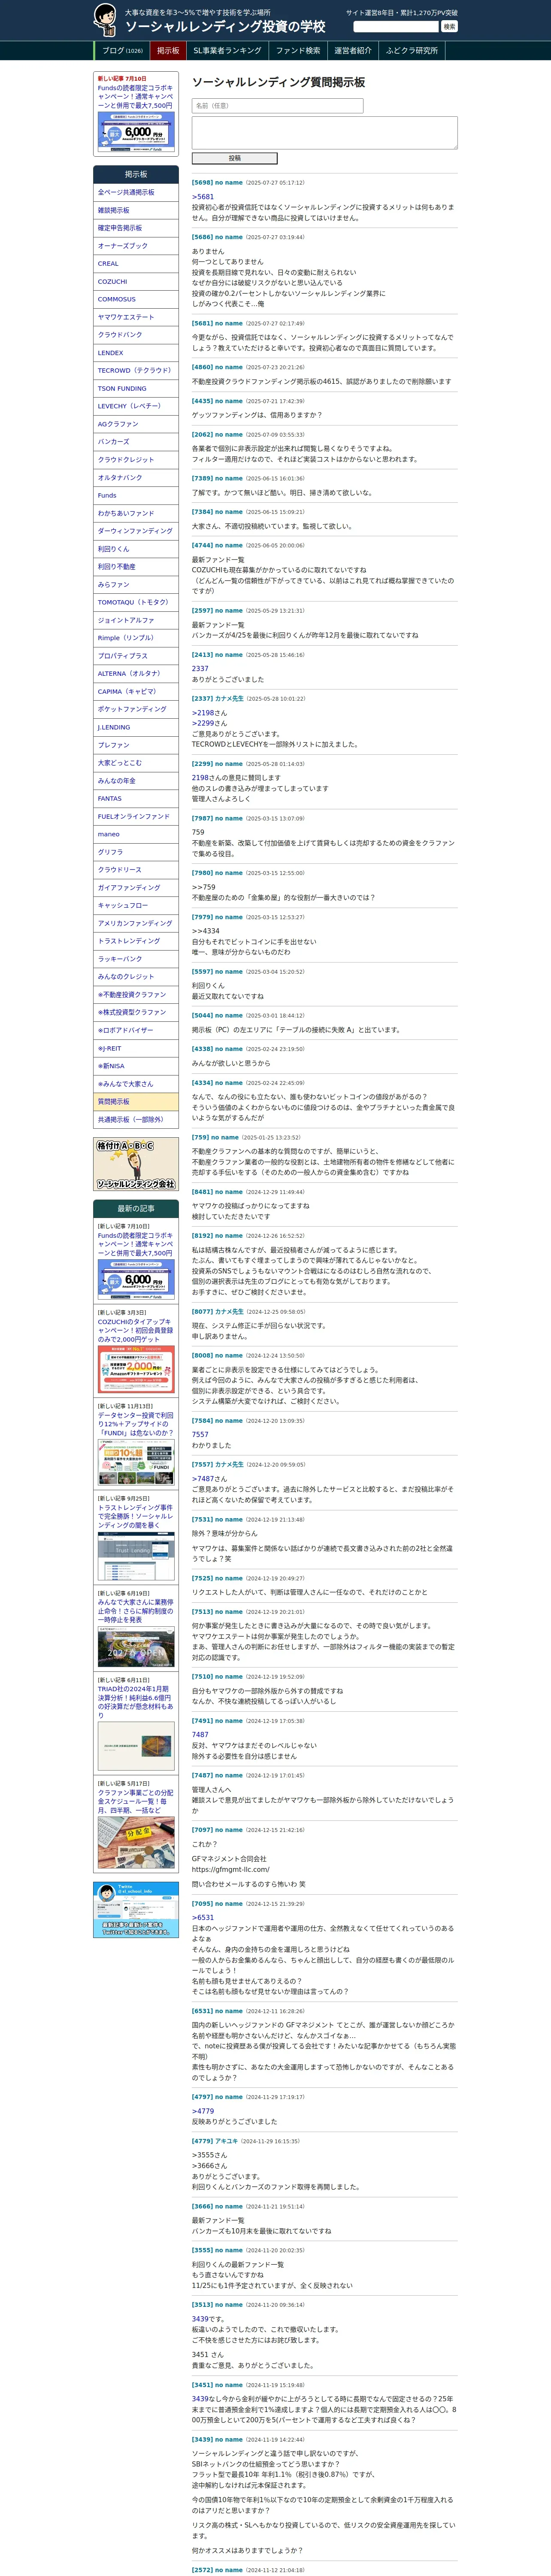551x2576 pixels.
Task: Follow the >7487 reply reference
Action: pyautogui.click(x=203, y=1478)
